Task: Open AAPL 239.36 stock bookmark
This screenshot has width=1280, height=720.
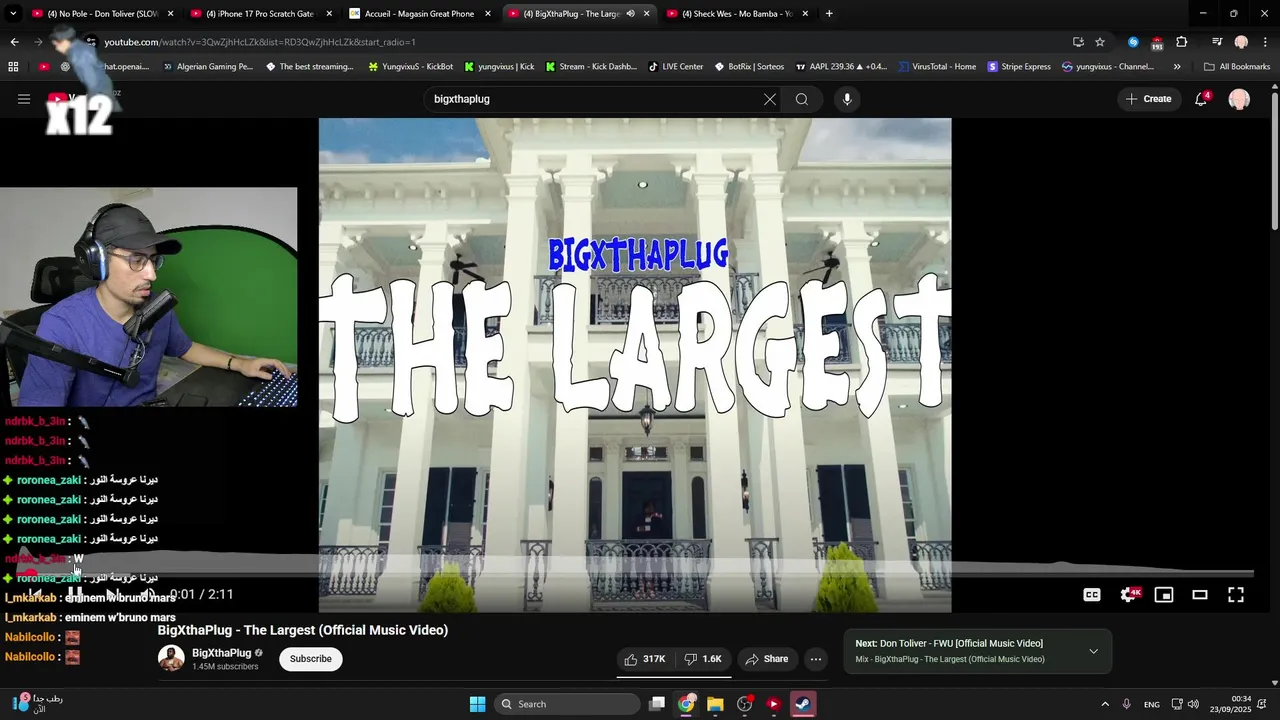Action: [841, 67]
